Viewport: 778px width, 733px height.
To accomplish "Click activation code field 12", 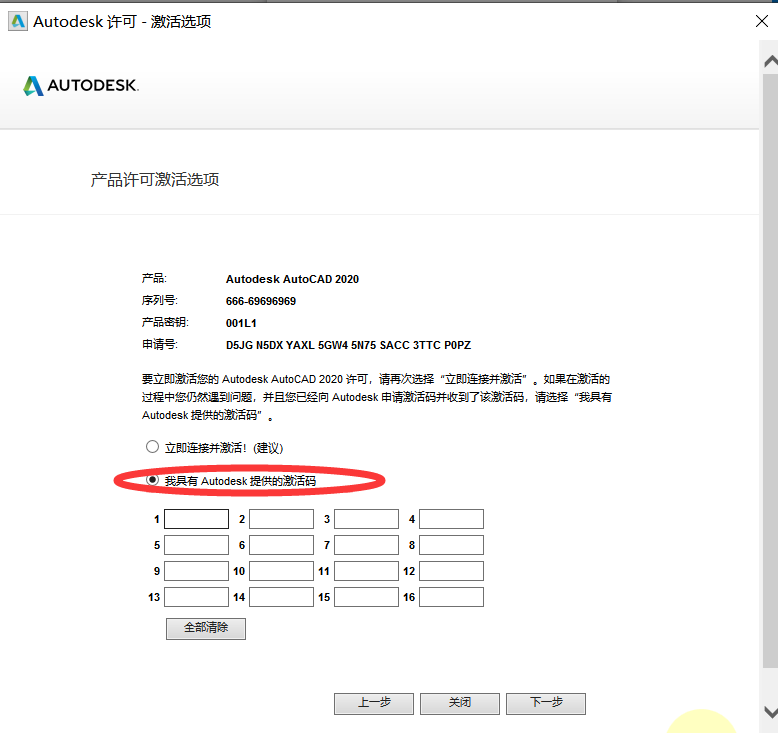I will tap(451, 571).
